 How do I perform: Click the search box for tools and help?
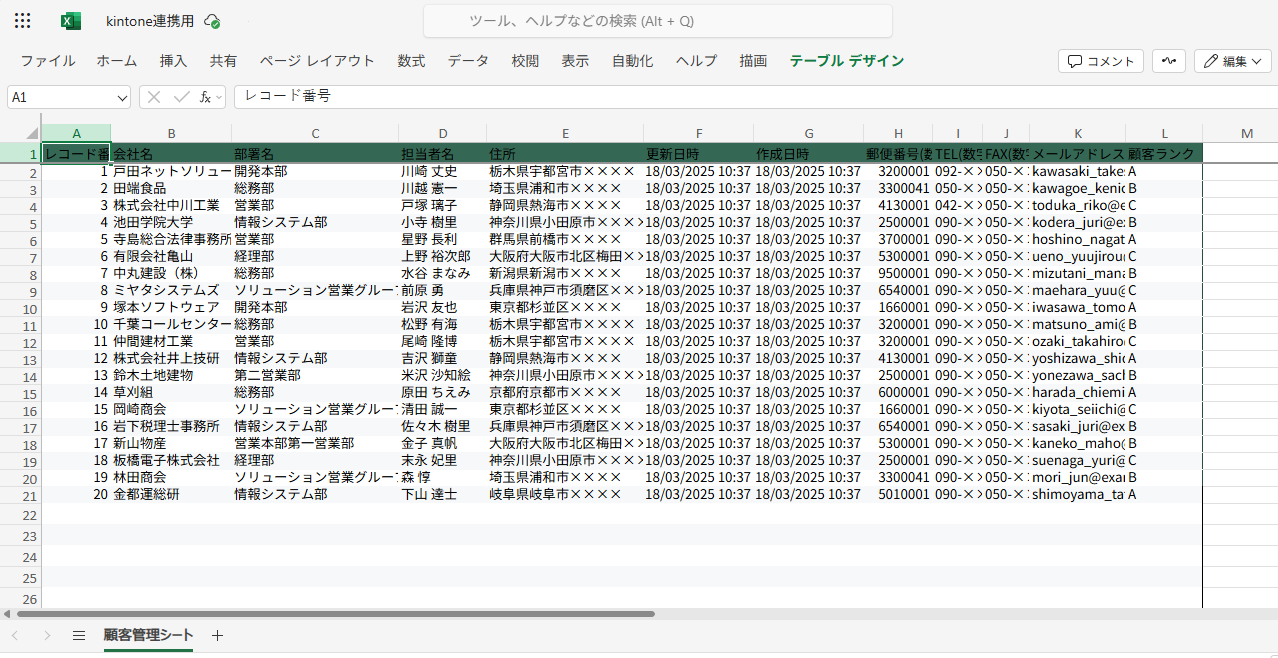pyautogui.click(x=657, y=21)
